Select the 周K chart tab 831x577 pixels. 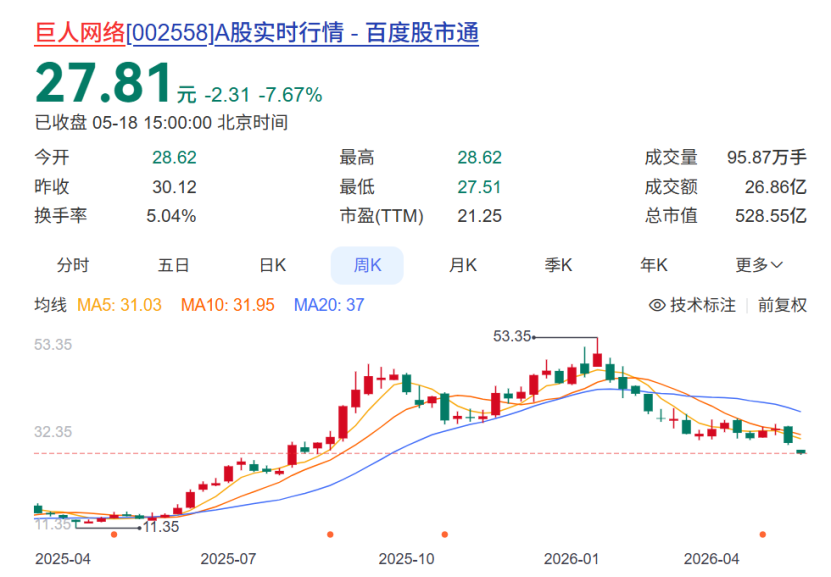pyautogui.click(x=367, y=265)
